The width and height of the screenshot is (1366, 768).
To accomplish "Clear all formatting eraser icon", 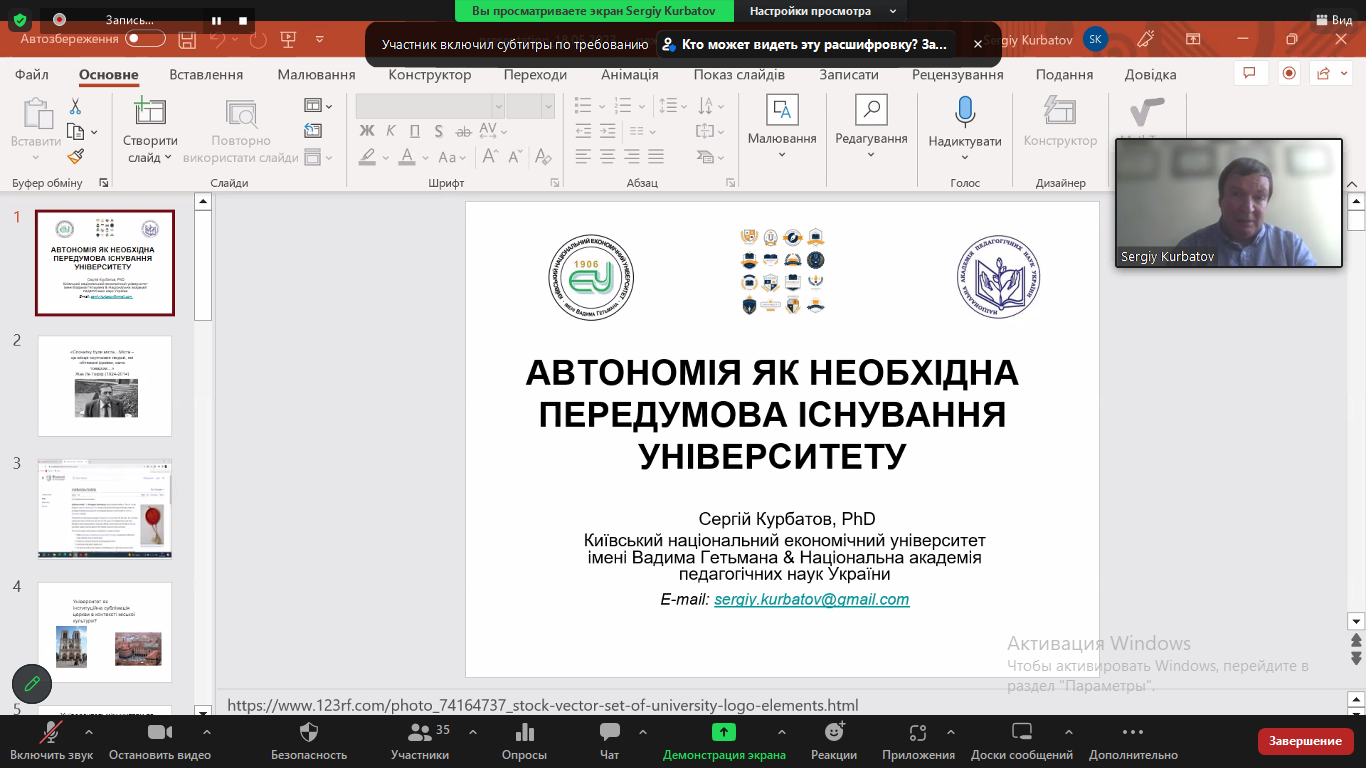I will 543,156.
